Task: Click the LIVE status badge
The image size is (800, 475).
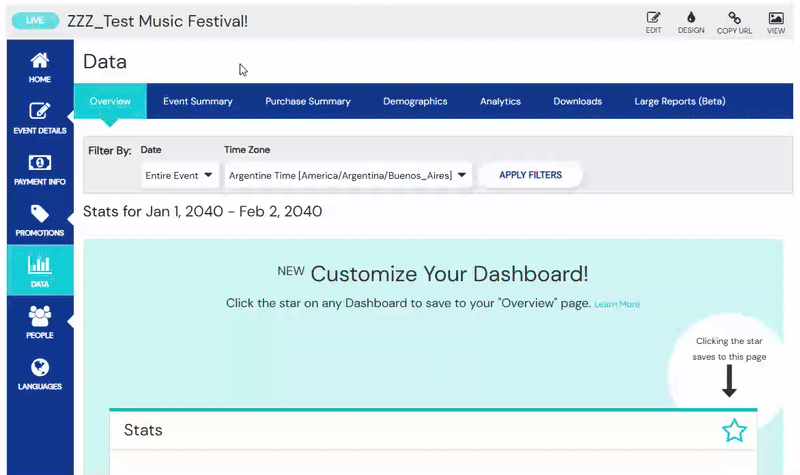Action: [35, 20]
